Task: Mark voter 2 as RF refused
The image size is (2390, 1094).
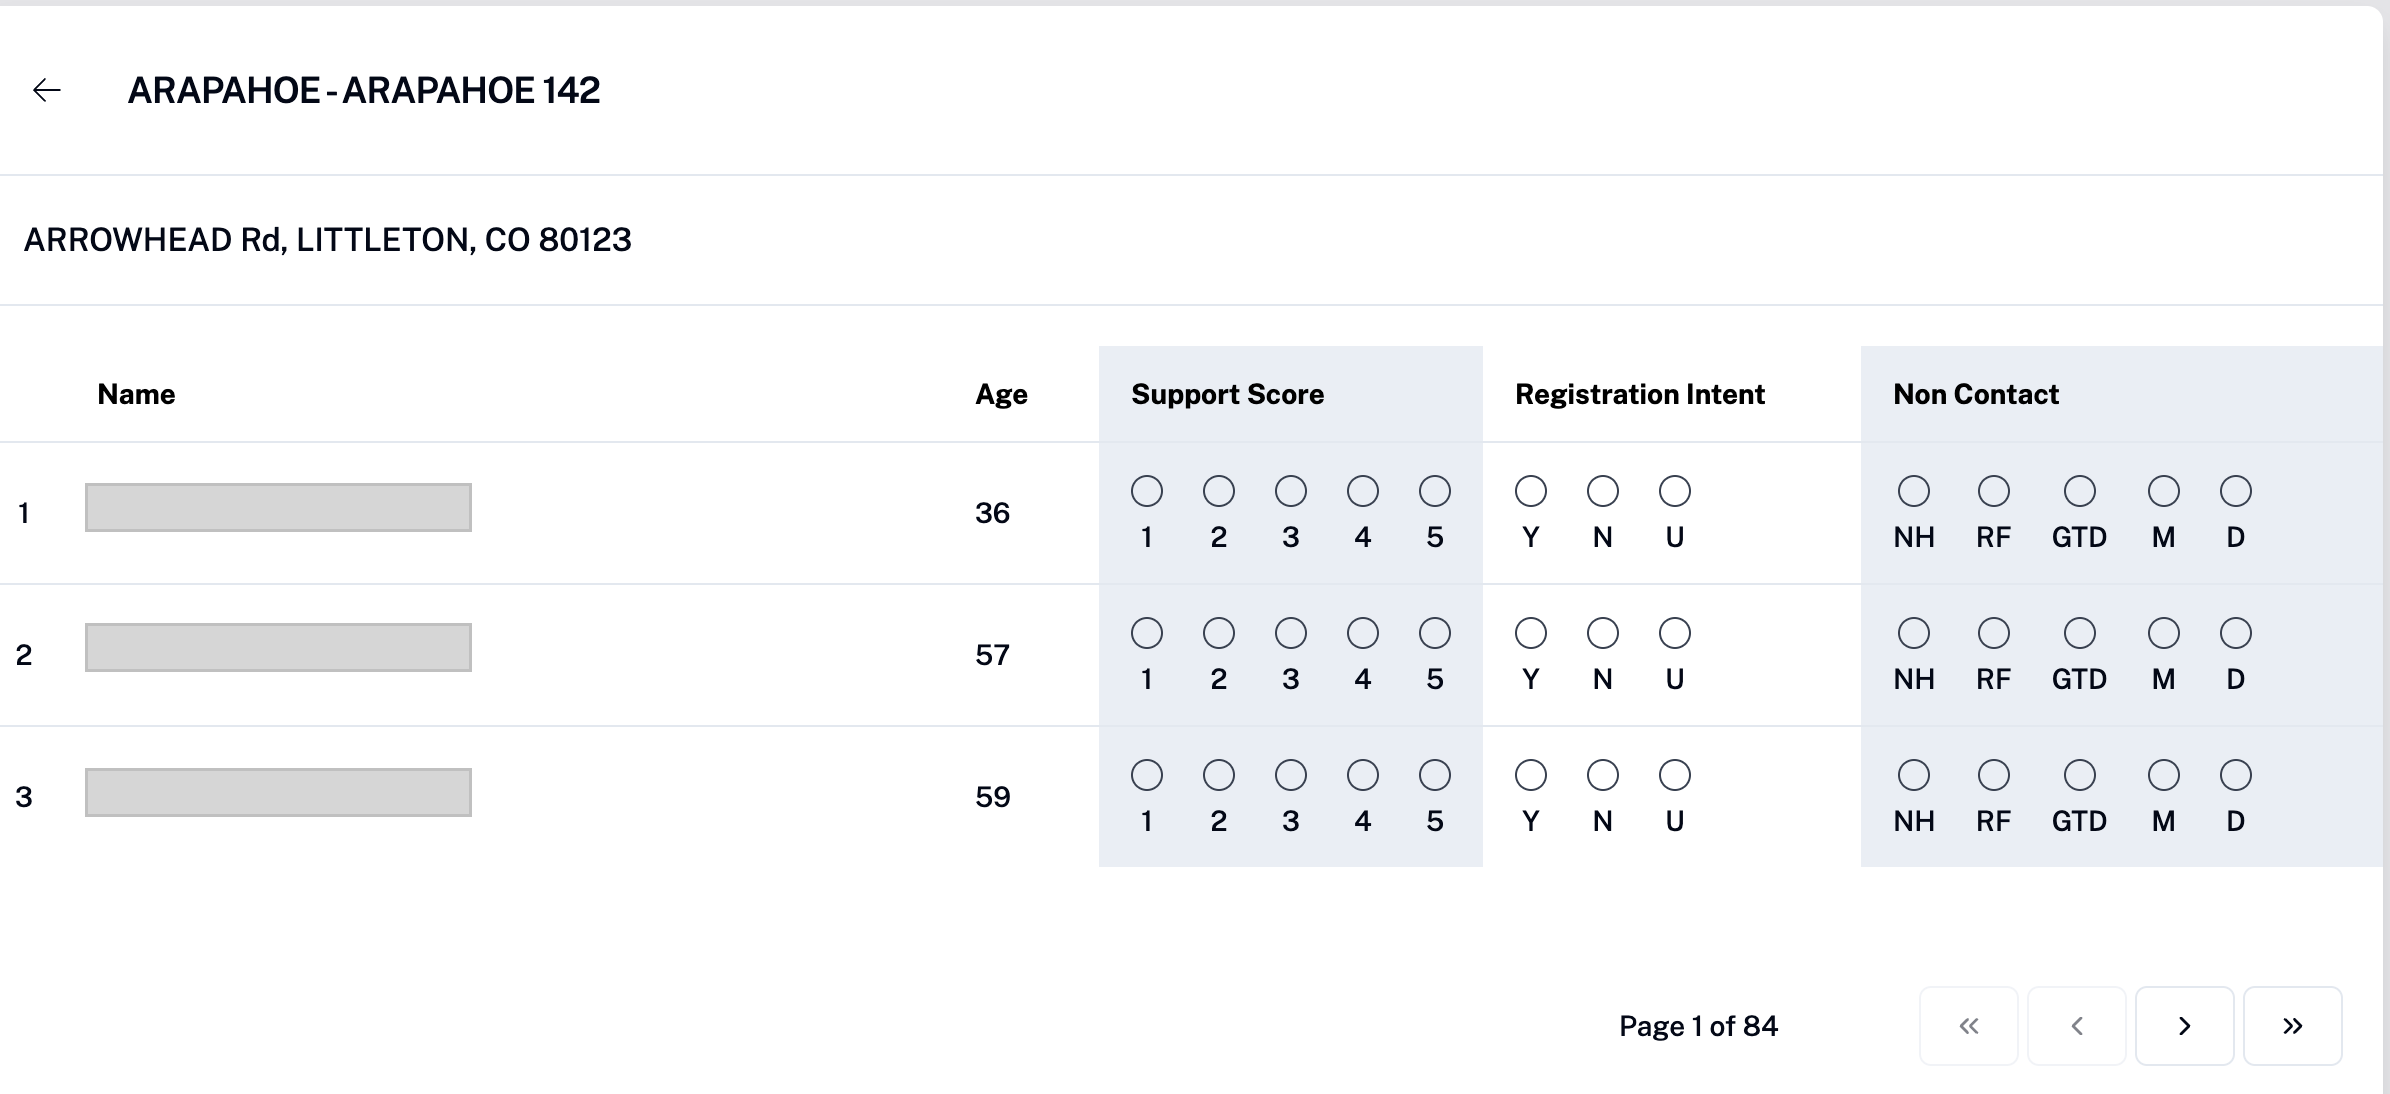Action: click(x=1994, y=633)
